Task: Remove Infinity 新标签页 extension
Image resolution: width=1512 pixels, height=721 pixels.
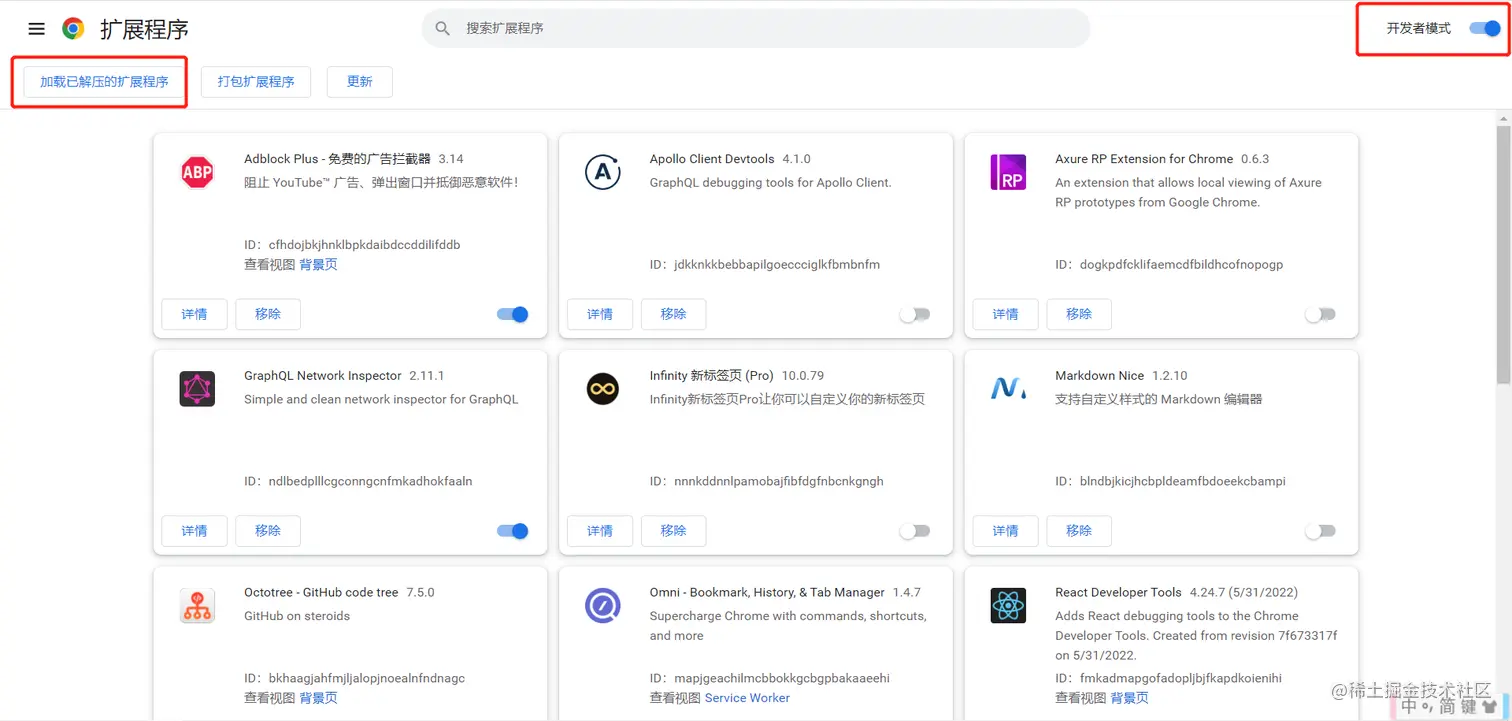Action: (674, 531)
